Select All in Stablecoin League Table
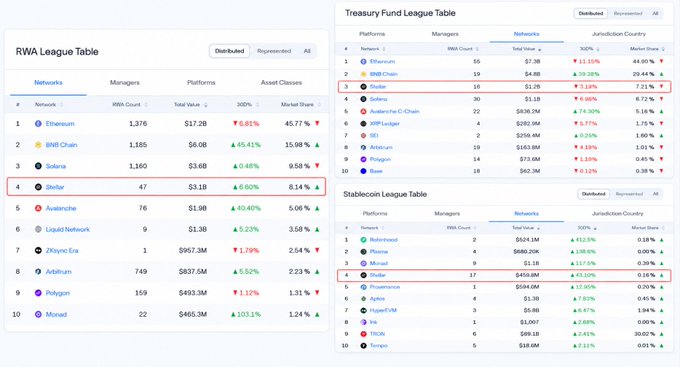Viewport: 680px width, 367px height. point(655,194)
